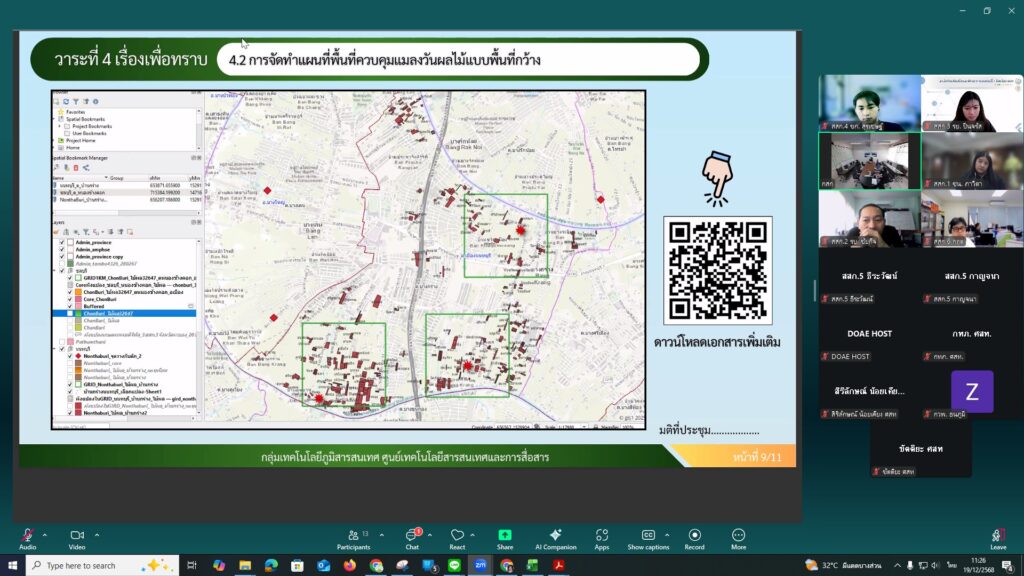Image resolution: width=1024 pixels, height=576 pixels.
Task: Click the panel divider handle beside gallery
Action: point(814,291)
